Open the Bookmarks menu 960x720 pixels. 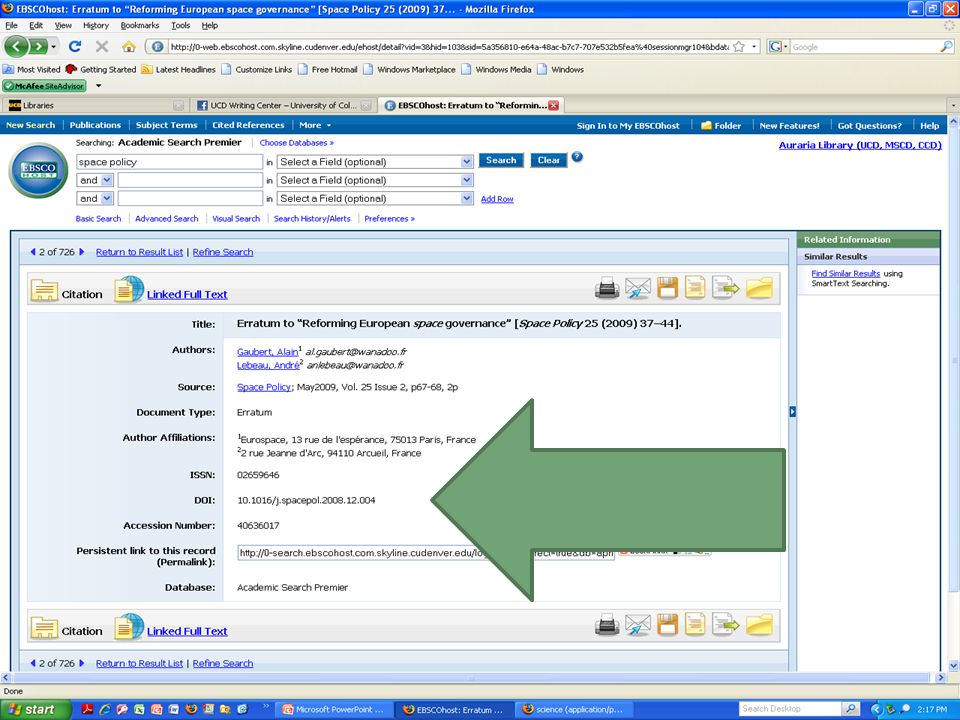pos(140,25)
